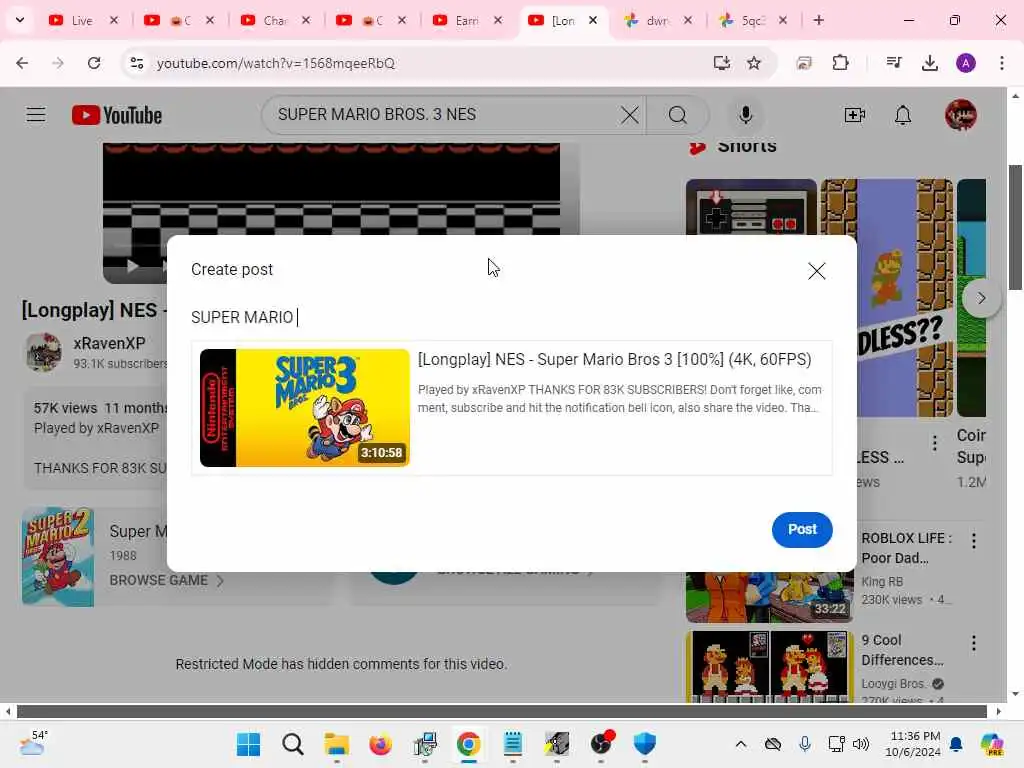Click the vertical page scrollbar thumb
Image resolution: width=1024 pixels, height=768 pixels.
1015,227
